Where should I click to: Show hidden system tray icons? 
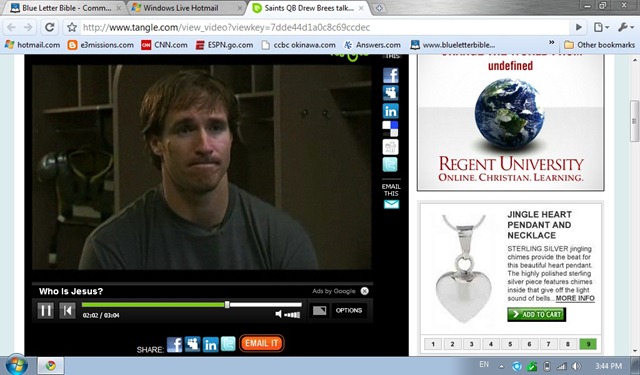501,366
